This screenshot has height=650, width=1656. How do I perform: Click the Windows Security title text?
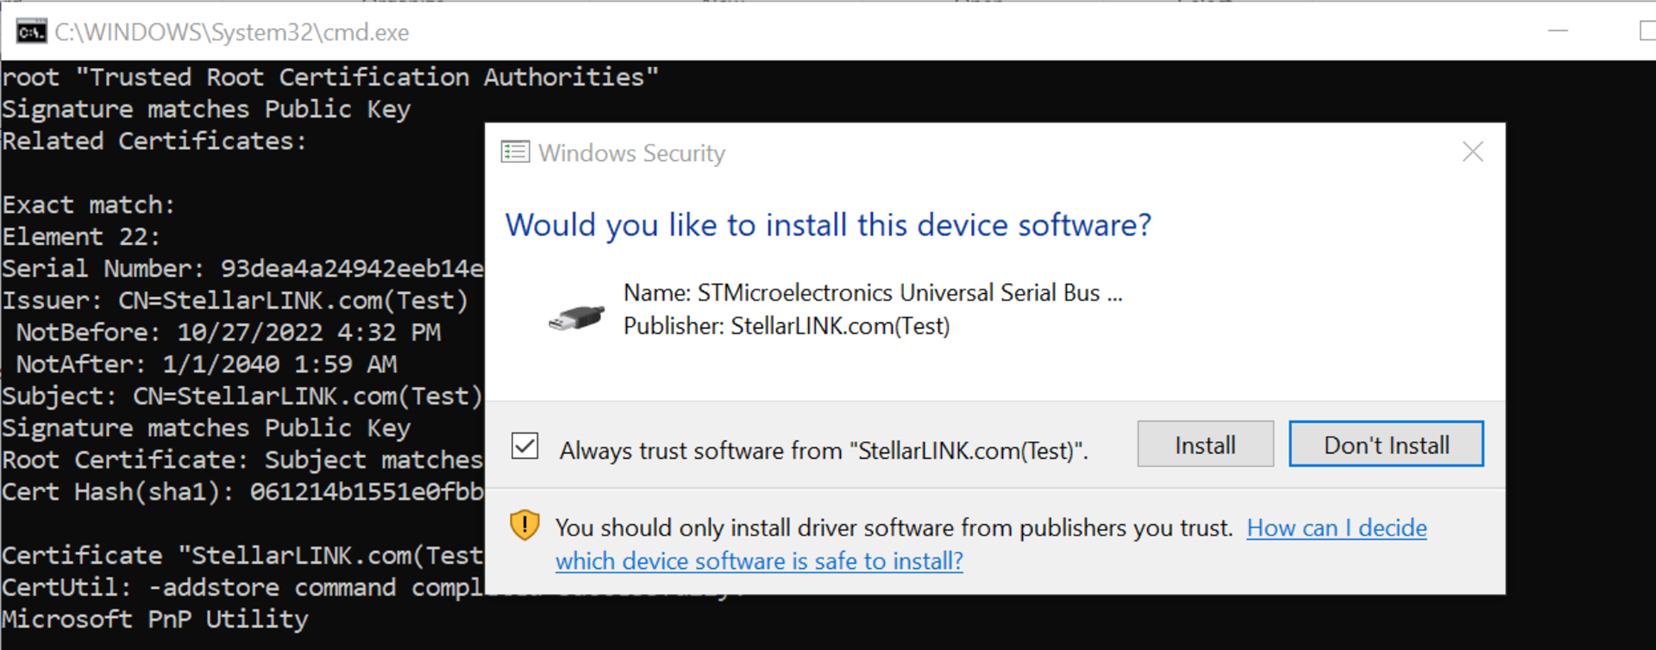tap(632, 153)
